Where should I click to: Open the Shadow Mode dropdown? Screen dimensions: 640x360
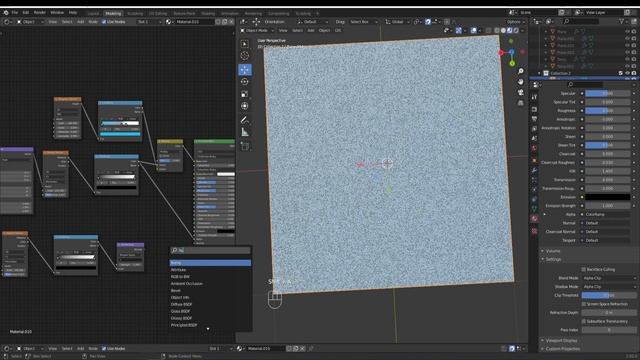click(609, 287)
